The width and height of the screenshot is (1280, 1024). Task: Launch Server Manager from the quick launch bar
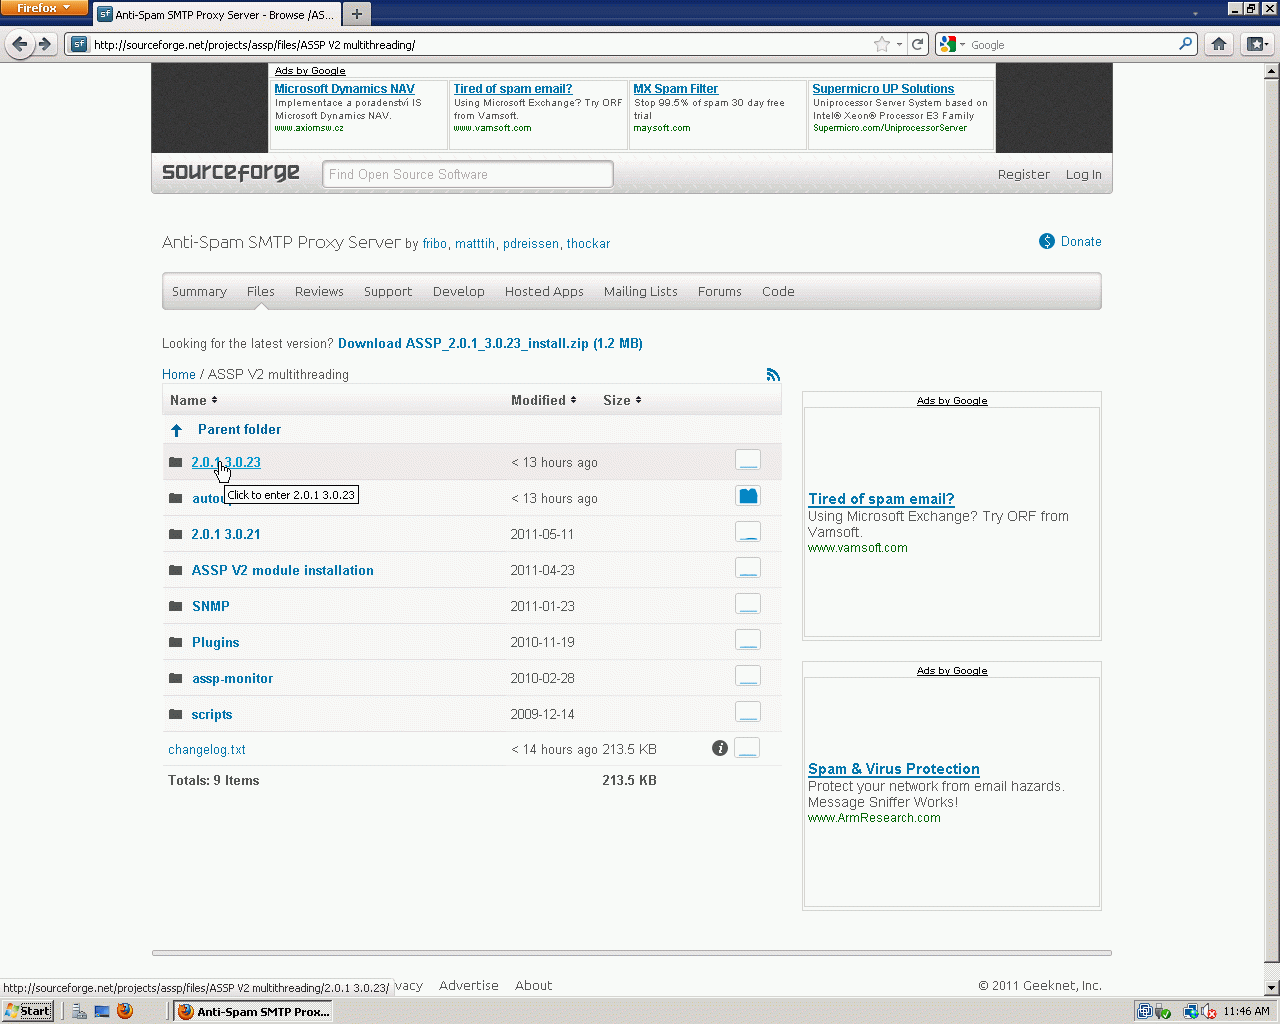tap(79, 1011)
